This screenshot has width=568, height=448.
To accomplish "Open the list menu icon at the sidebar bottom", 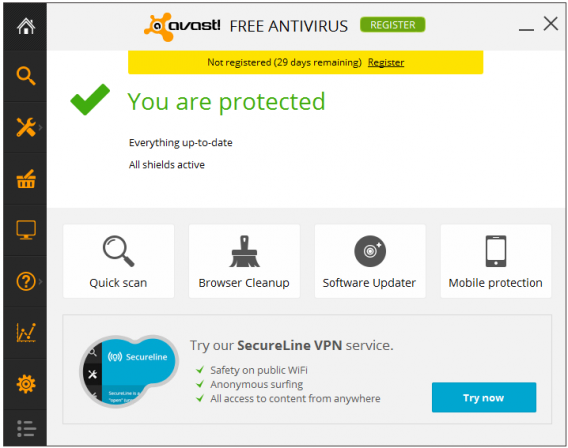I will 26,428.
